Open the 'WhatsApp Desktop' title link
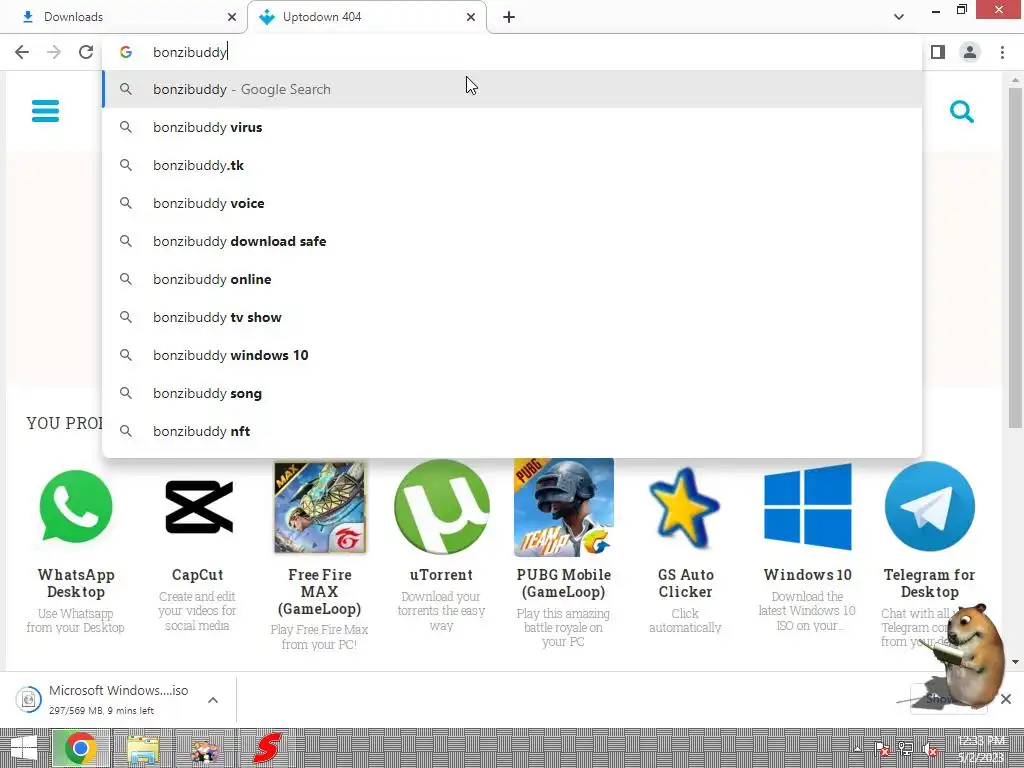 (76, 583)
